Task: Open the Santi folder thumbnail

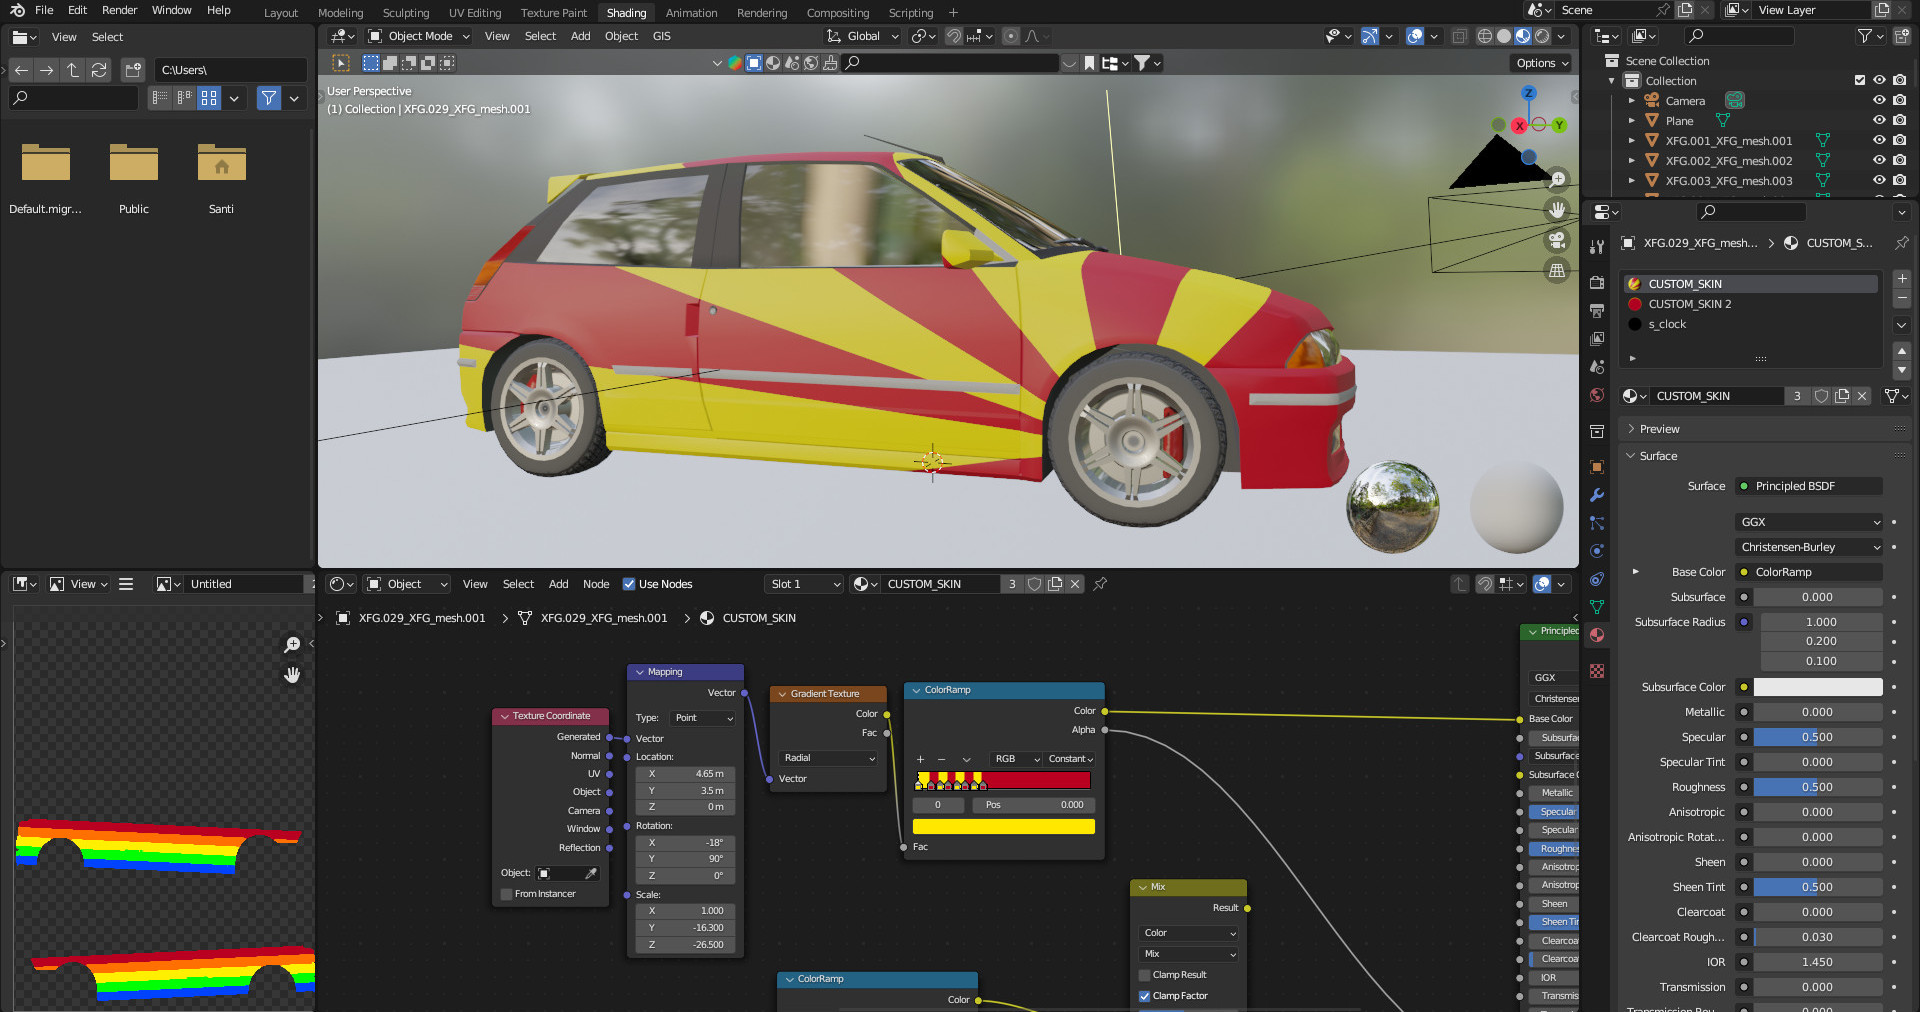Action: click(221, 163)
